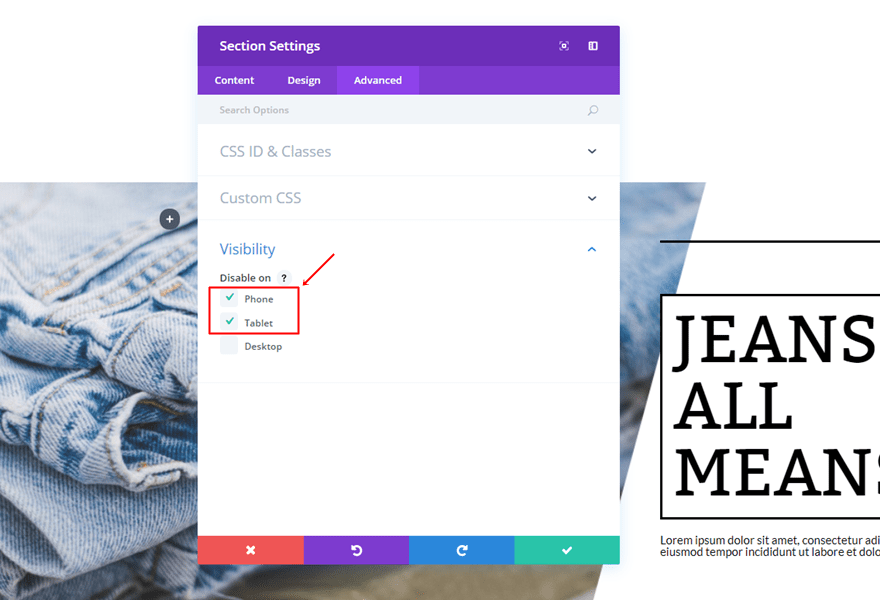Uncheck the Tablet checkbox
Screen dimensions: 880x600
(229, 322)
